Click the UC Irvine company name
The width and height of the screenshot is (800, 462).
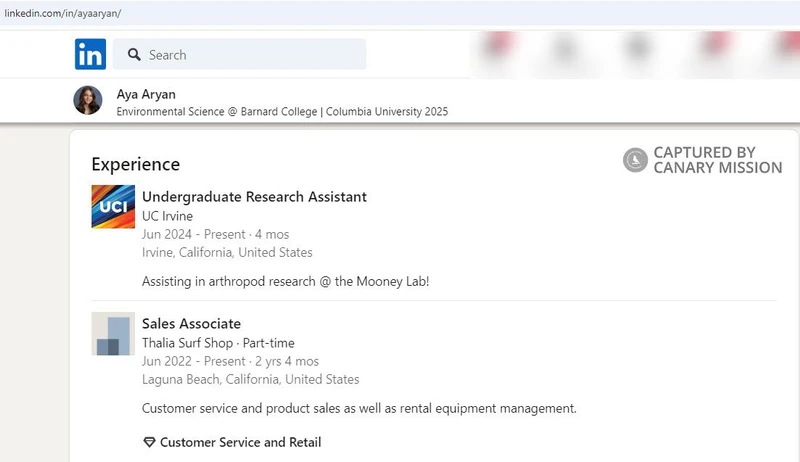coord(167,216)
